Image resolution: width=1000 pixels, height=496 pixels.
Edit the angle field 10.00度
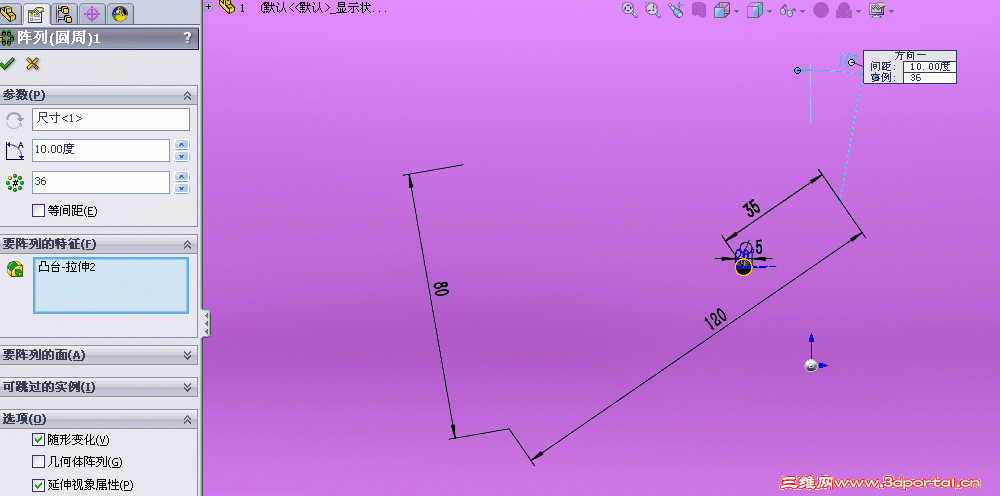point(101,150)
